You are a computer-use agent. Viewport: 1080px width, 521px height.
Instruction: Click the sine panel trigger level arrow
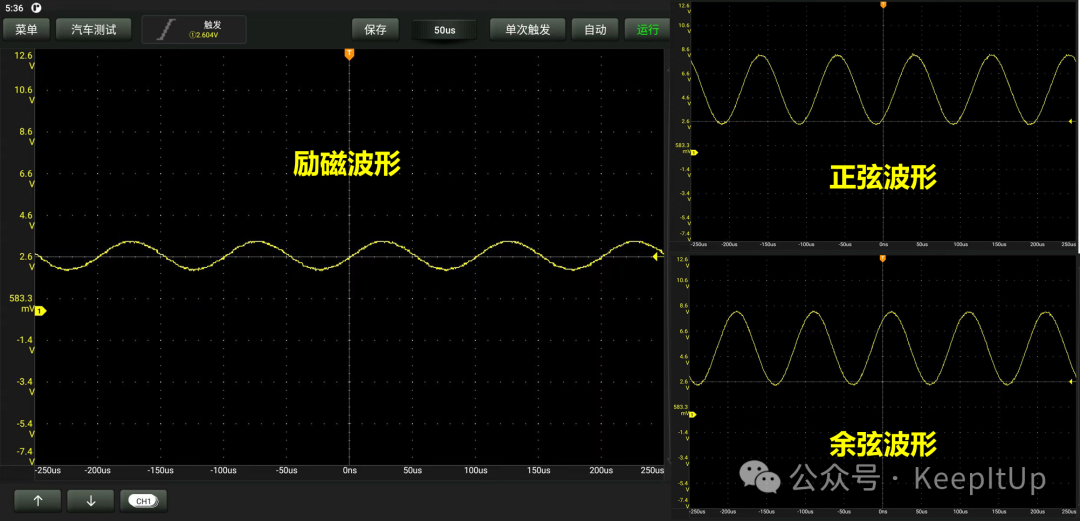(1071, 122)
